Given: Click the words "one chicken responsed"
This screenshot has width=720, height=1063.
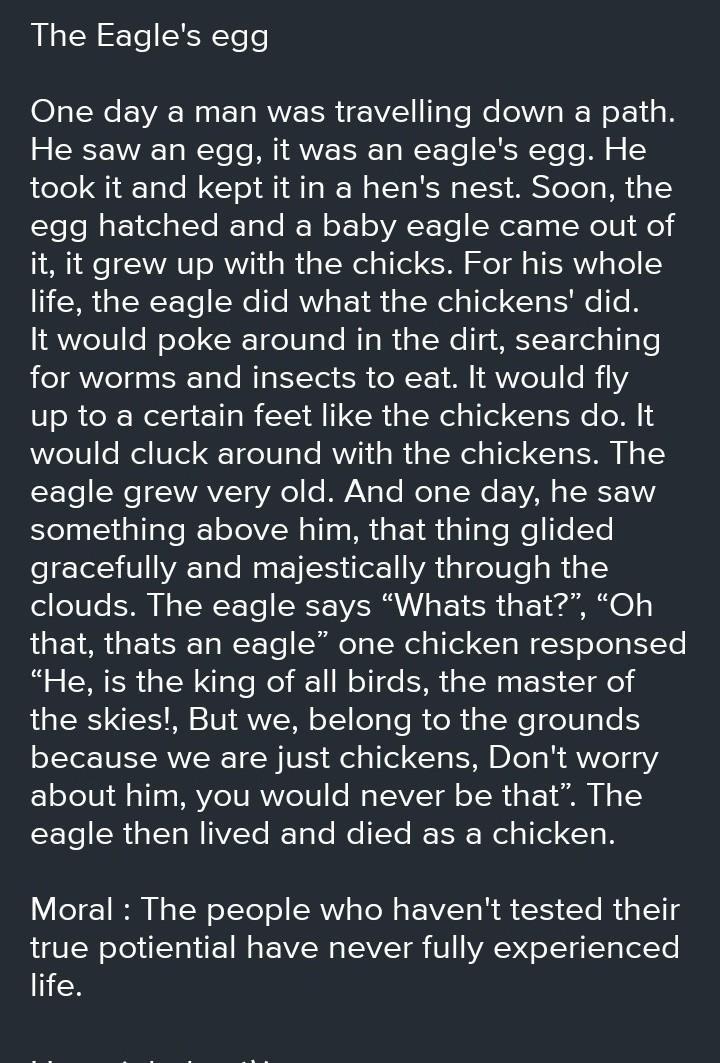Looking at the screenshot, I should [512, 643].
